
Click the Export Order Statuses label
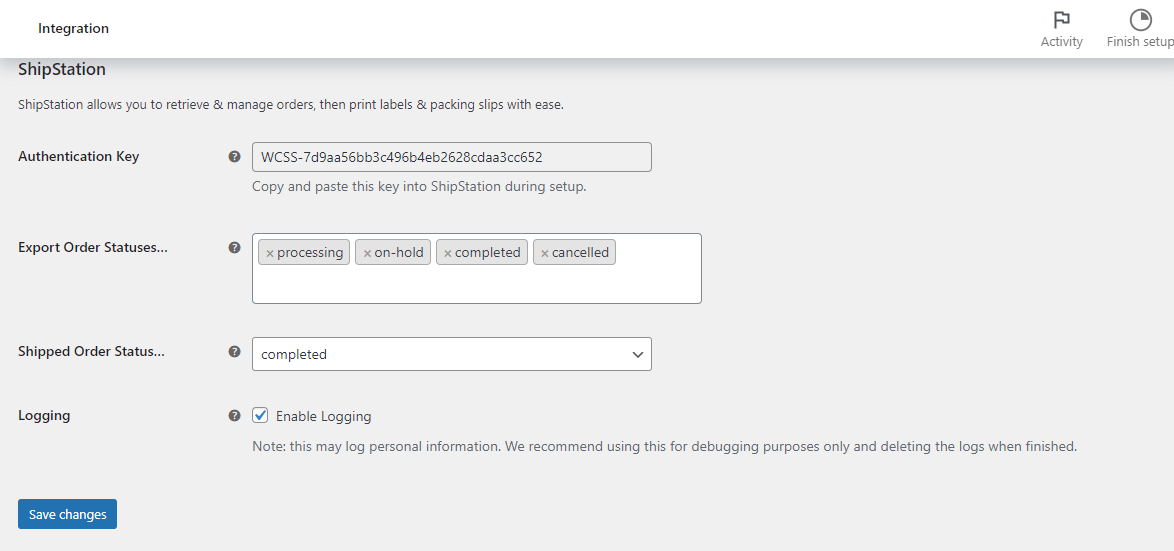pyautogui.click(x=93, y=247)
